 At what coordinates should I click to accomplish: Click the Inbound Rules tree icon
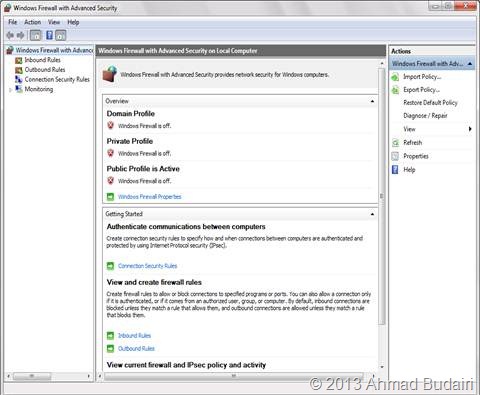19,60
